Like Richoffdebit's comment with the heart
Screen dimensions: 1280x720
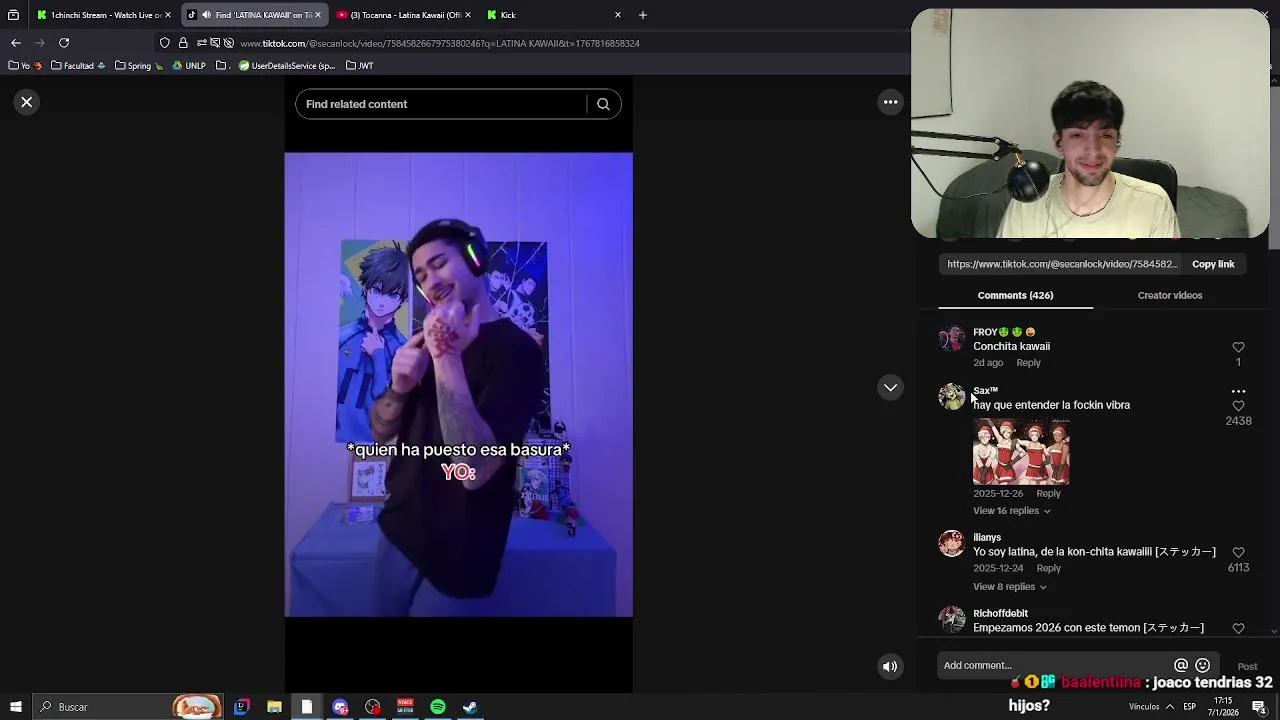point(1238,628)
